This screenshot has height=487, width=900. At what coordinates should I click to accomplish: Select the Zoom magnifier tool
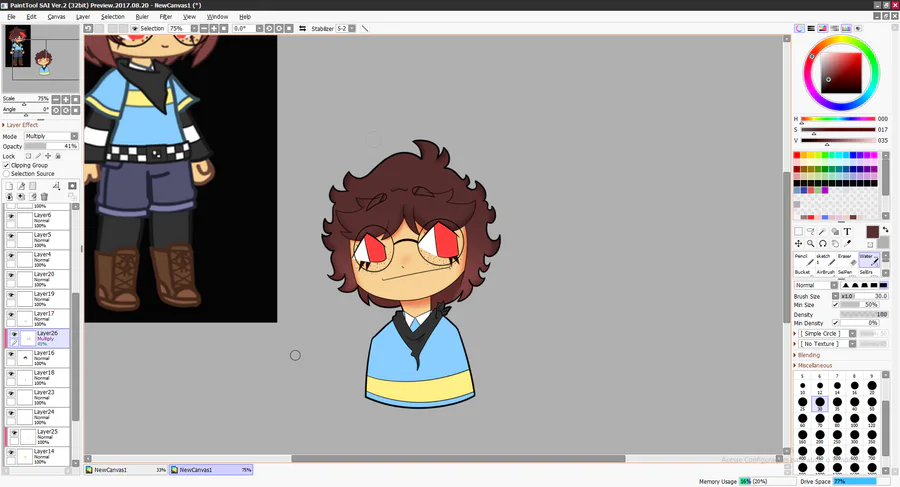pyautogui.click(x=810, y=244)
